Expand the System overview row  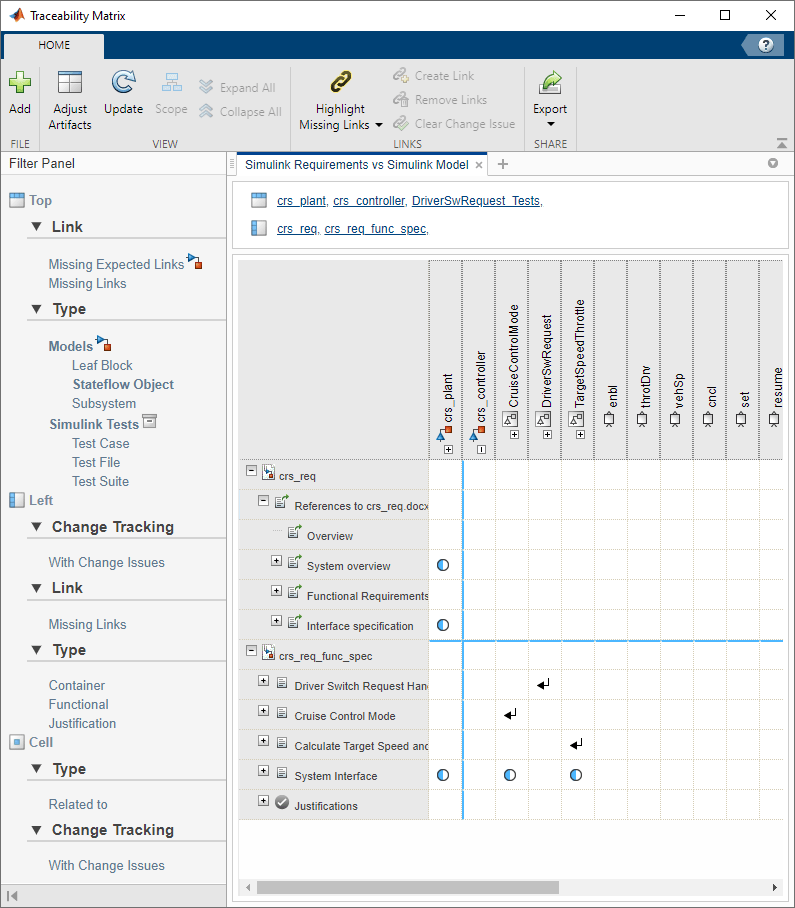277,561
